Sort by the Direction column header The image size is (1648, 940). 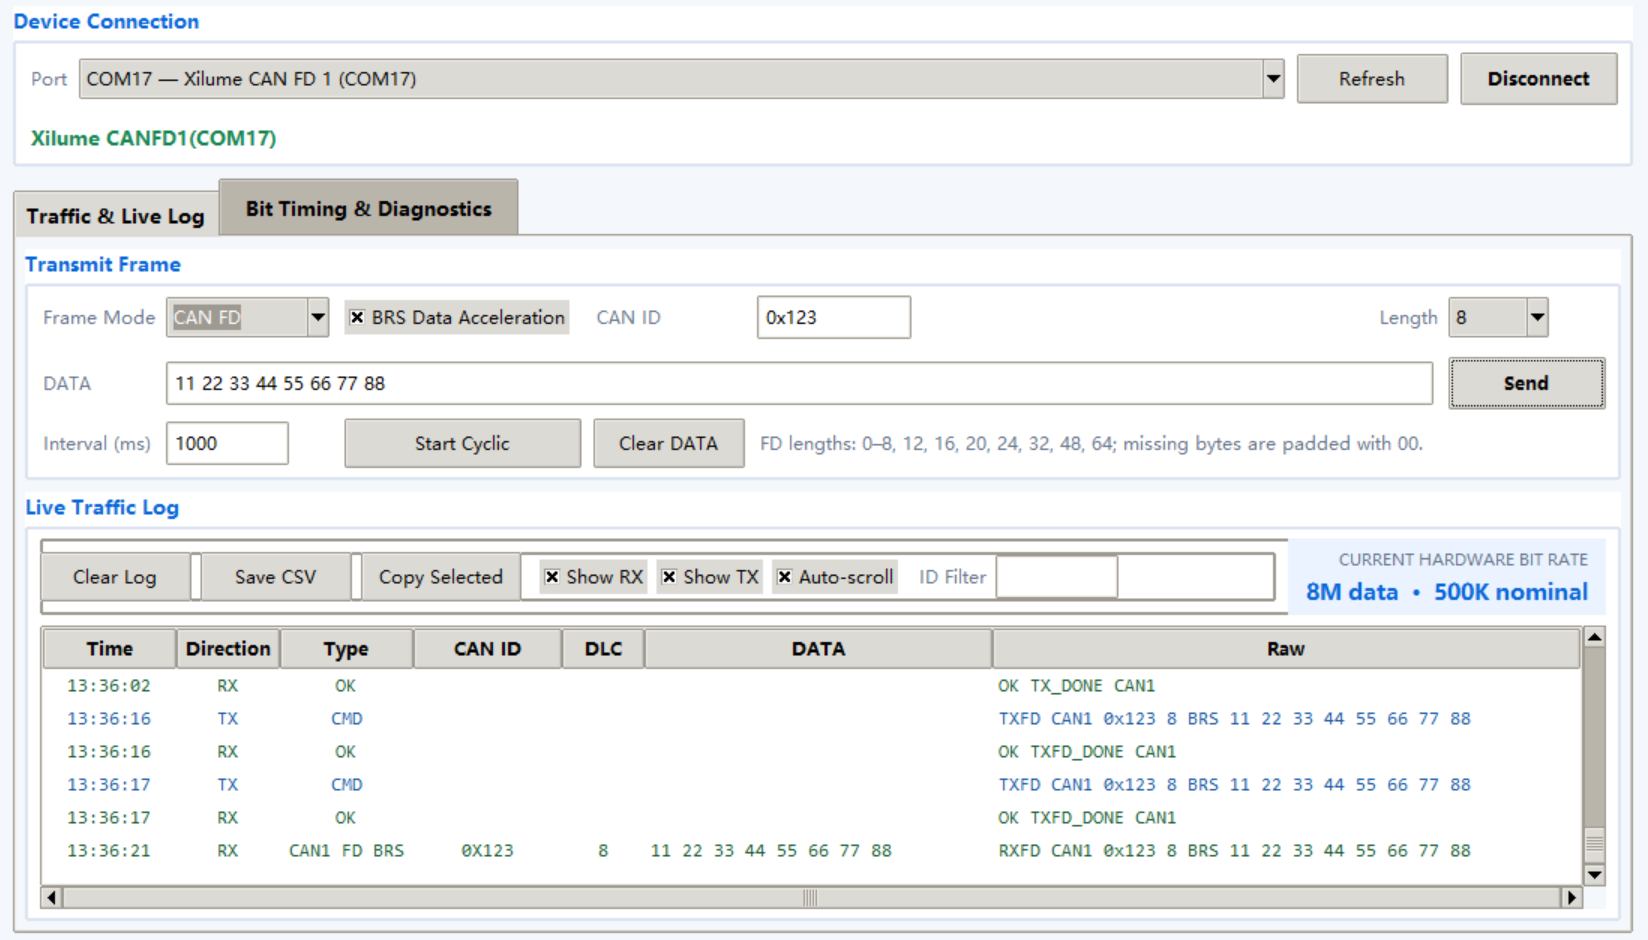[228, 649]
